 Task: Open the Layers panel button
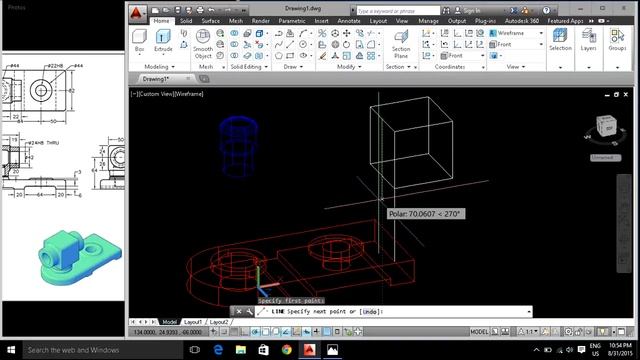[588, 40]
